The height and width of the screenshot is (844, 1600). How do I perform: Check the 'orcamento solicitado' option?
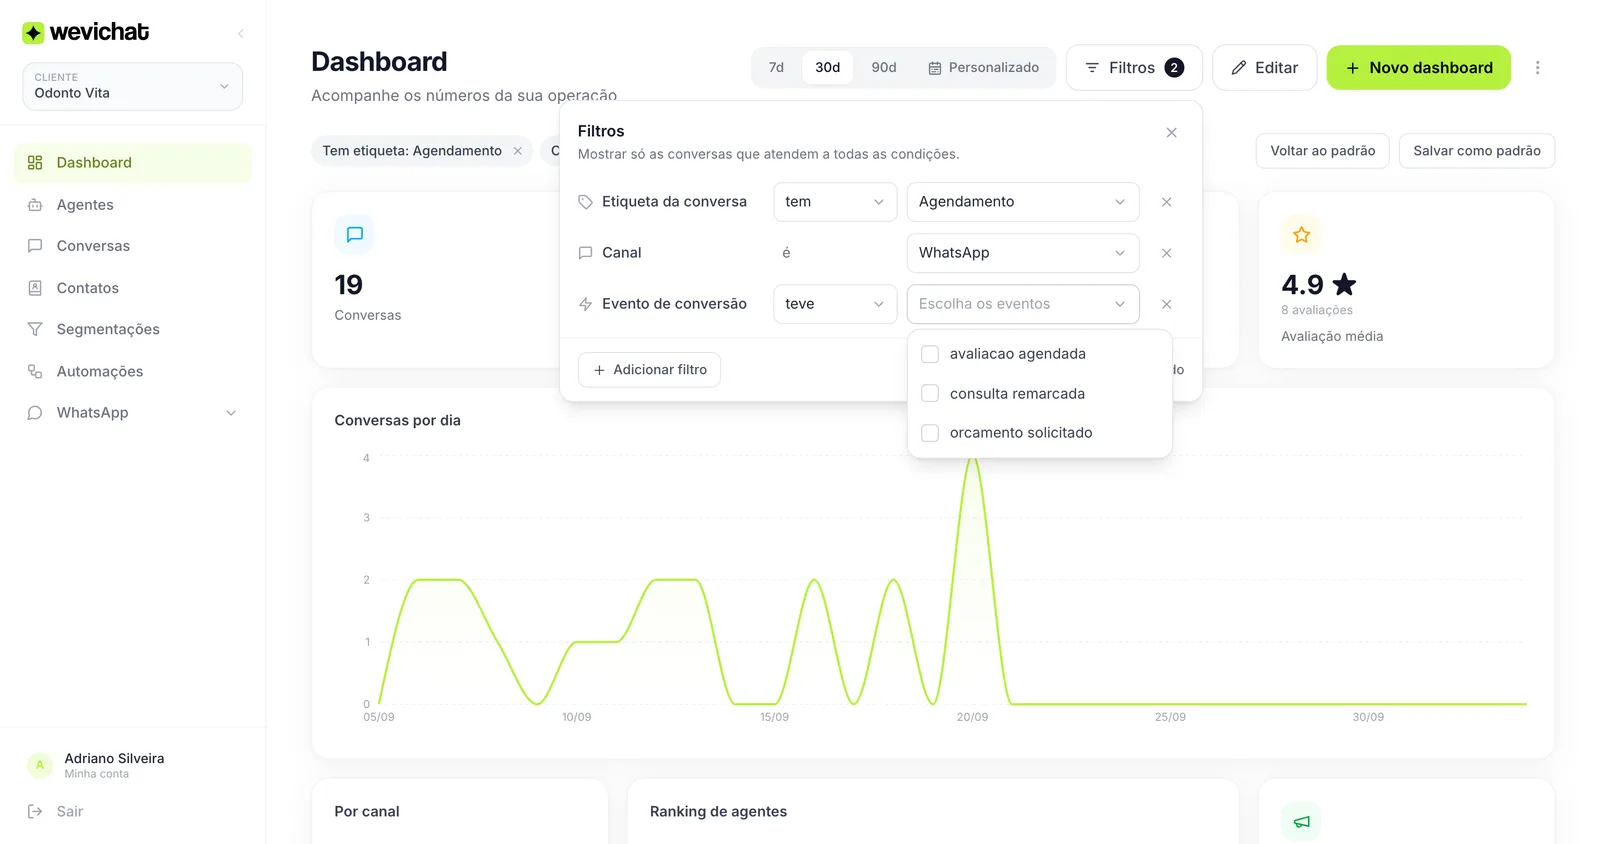tap(930, 433)
